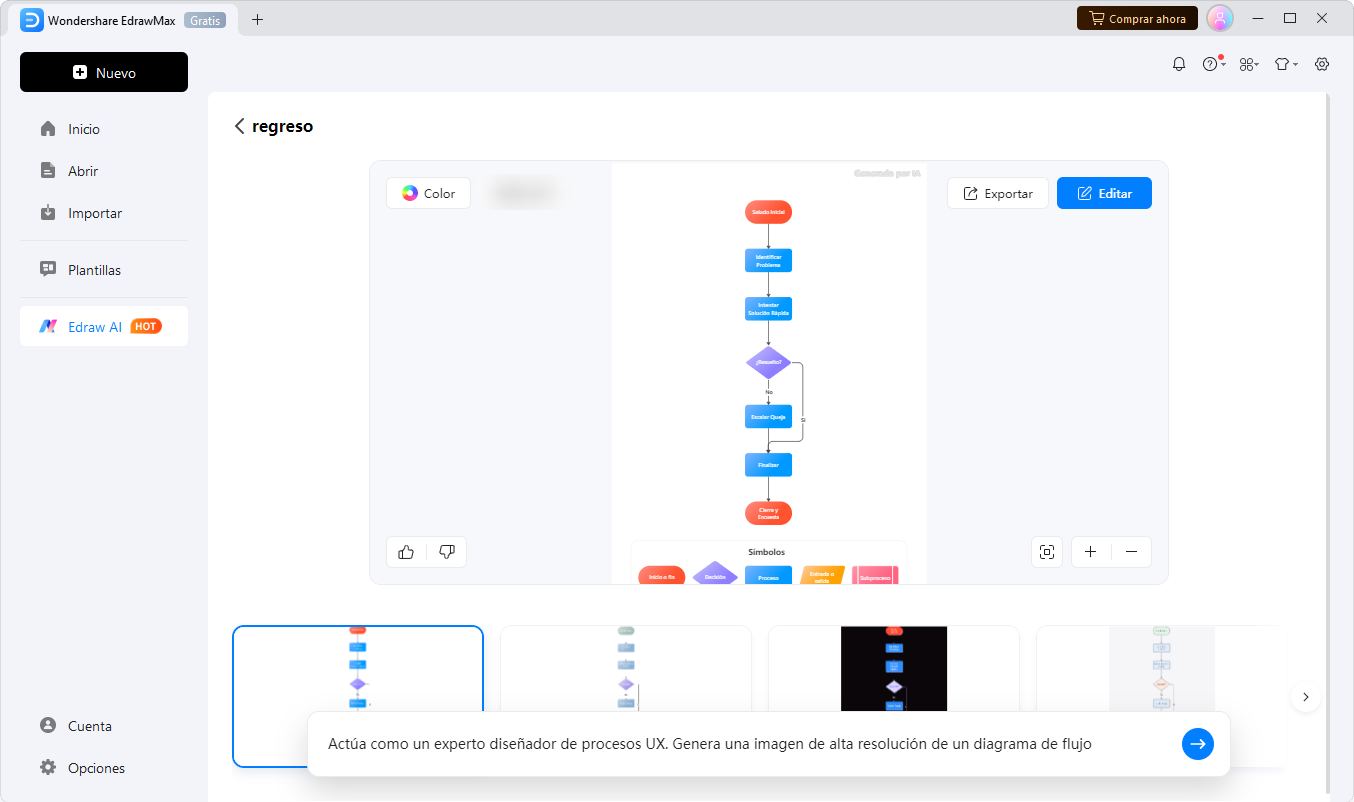Give the diagram a thumbs up
This screenshot has height=802, width=1354.
pyautogui.click(x=406, y=551)
